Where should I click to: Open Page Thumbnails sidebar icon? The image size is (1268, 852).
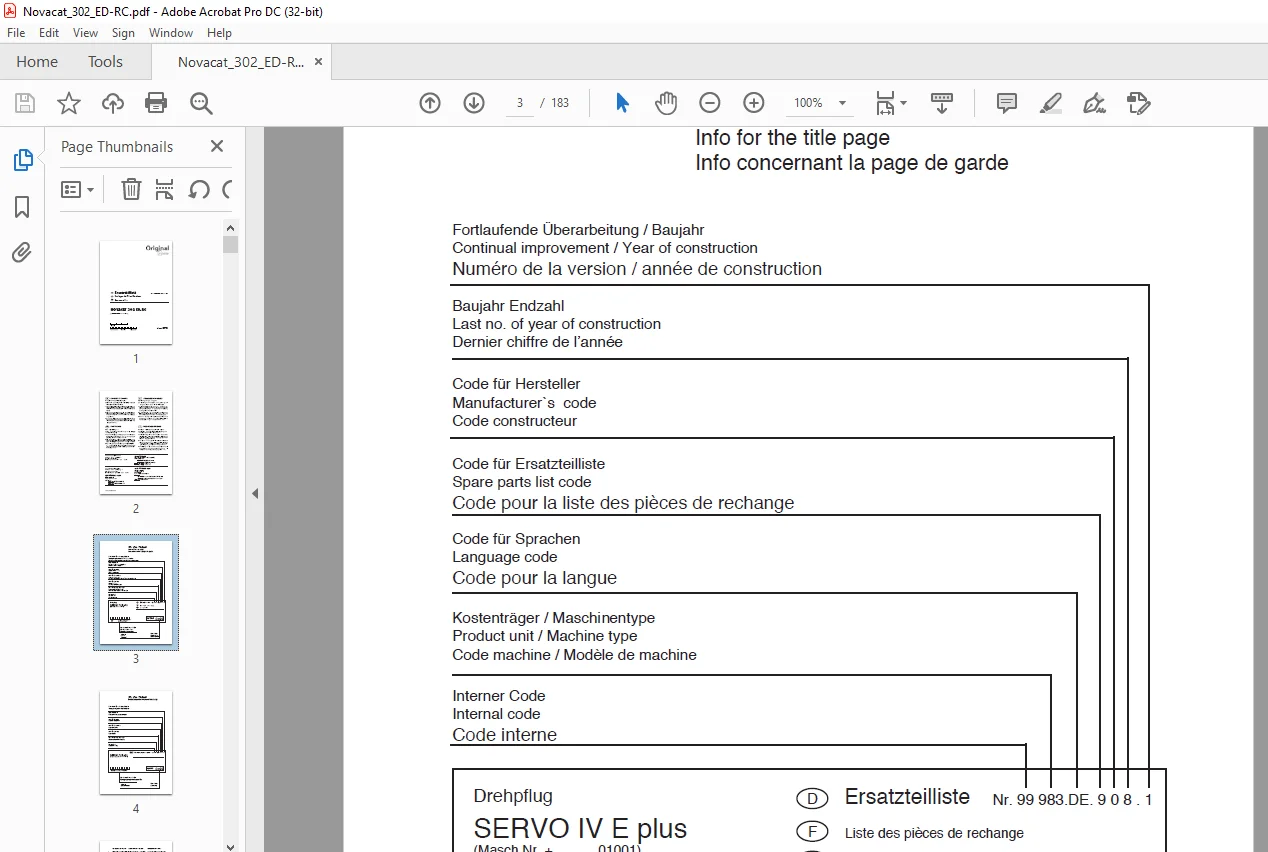click(22, 159)
